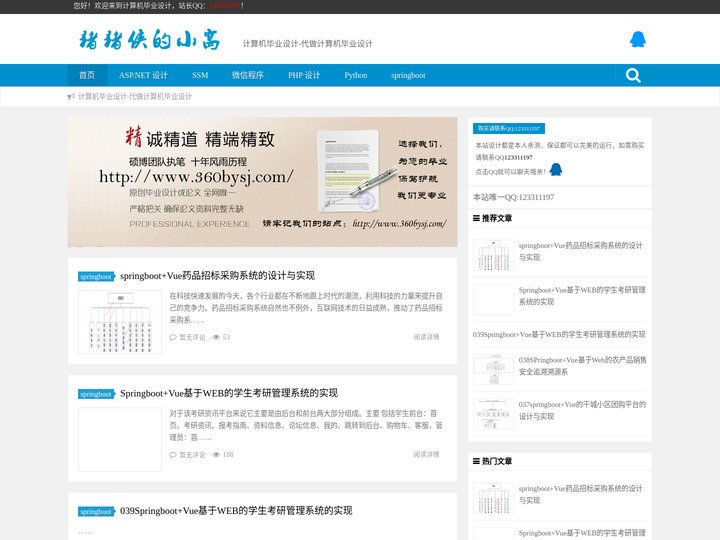Viewport: 720px width, 540px height.
Task: Click the QQ chat penguin in sidebar
Action: (x=556, y=169)
